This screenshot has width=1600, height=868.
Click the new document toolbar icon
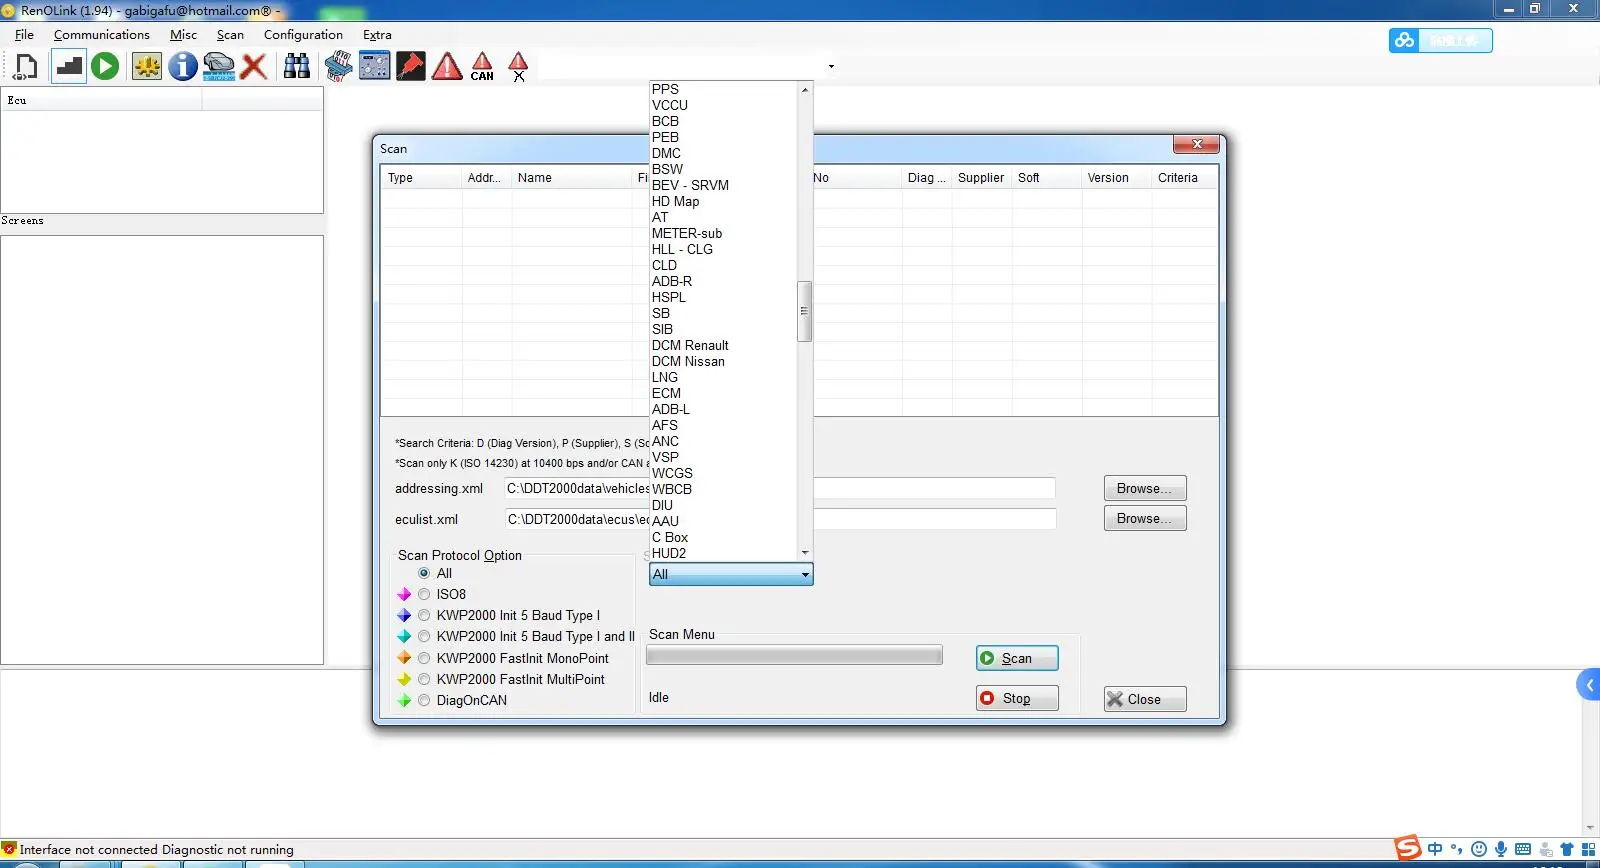[x=26, y=67]
